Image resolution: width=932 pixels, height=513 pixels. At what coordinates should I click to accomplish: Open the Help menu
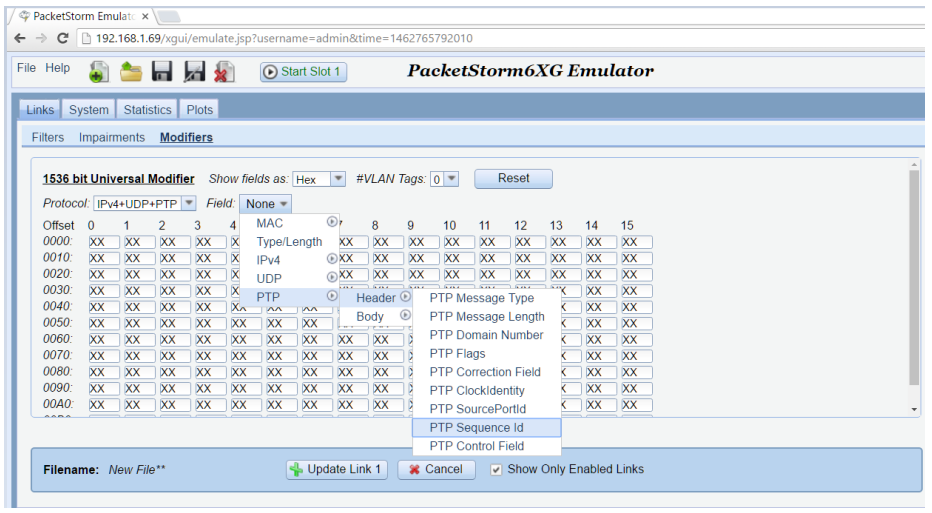point(58,68)
